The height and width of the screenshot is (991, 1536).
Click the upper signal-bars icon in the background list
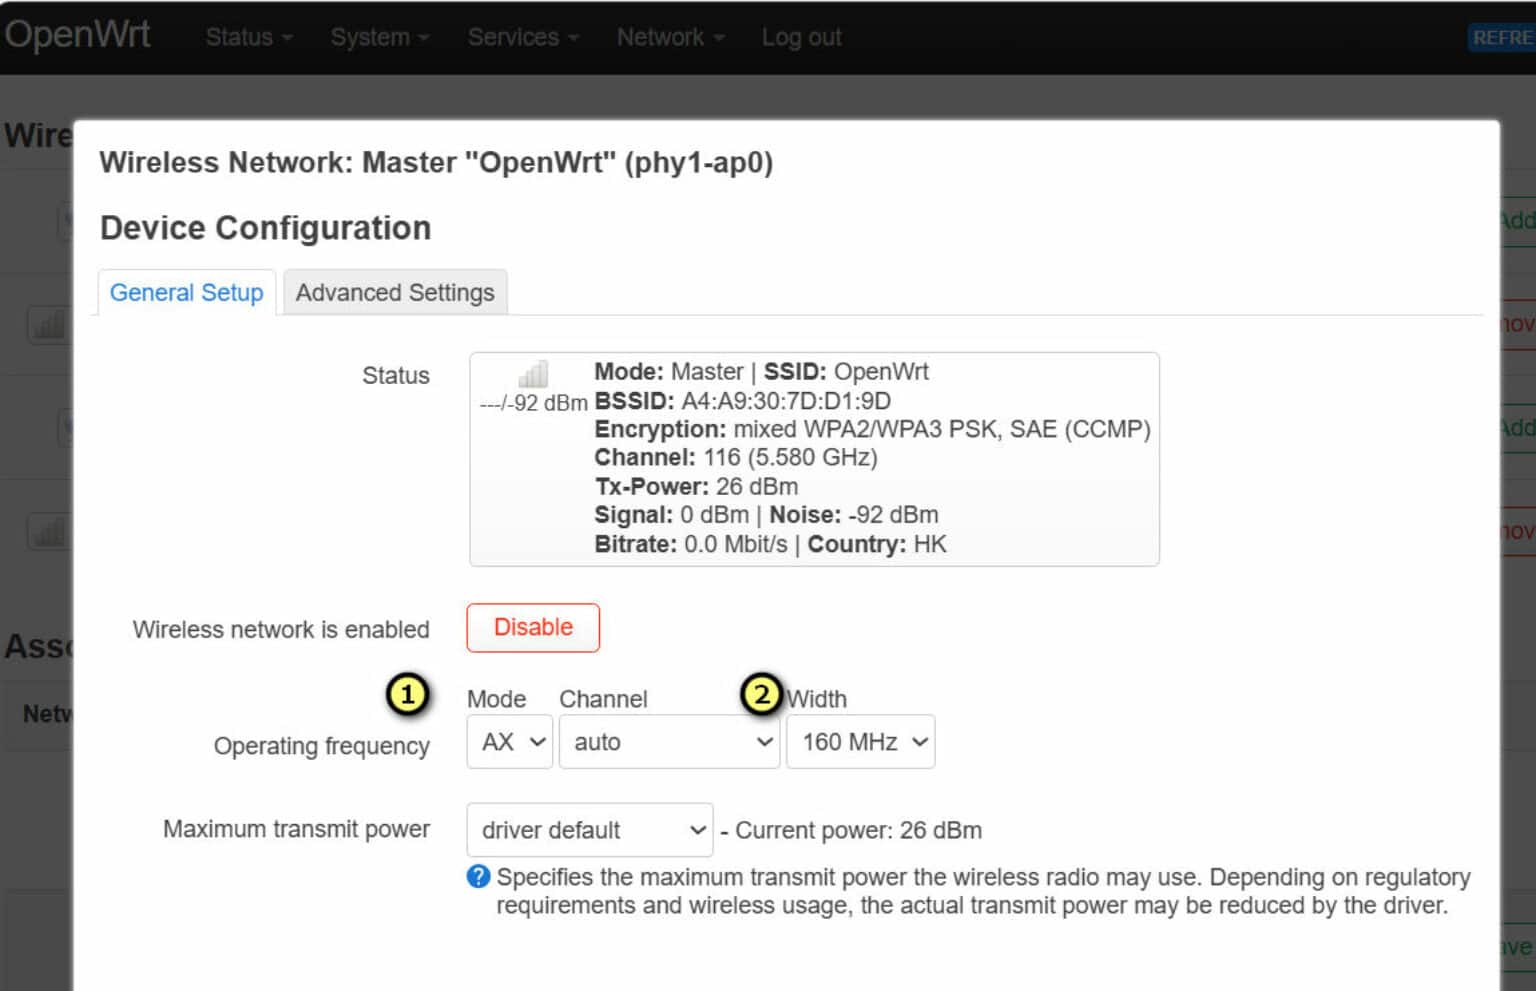(x=48, y=324)
